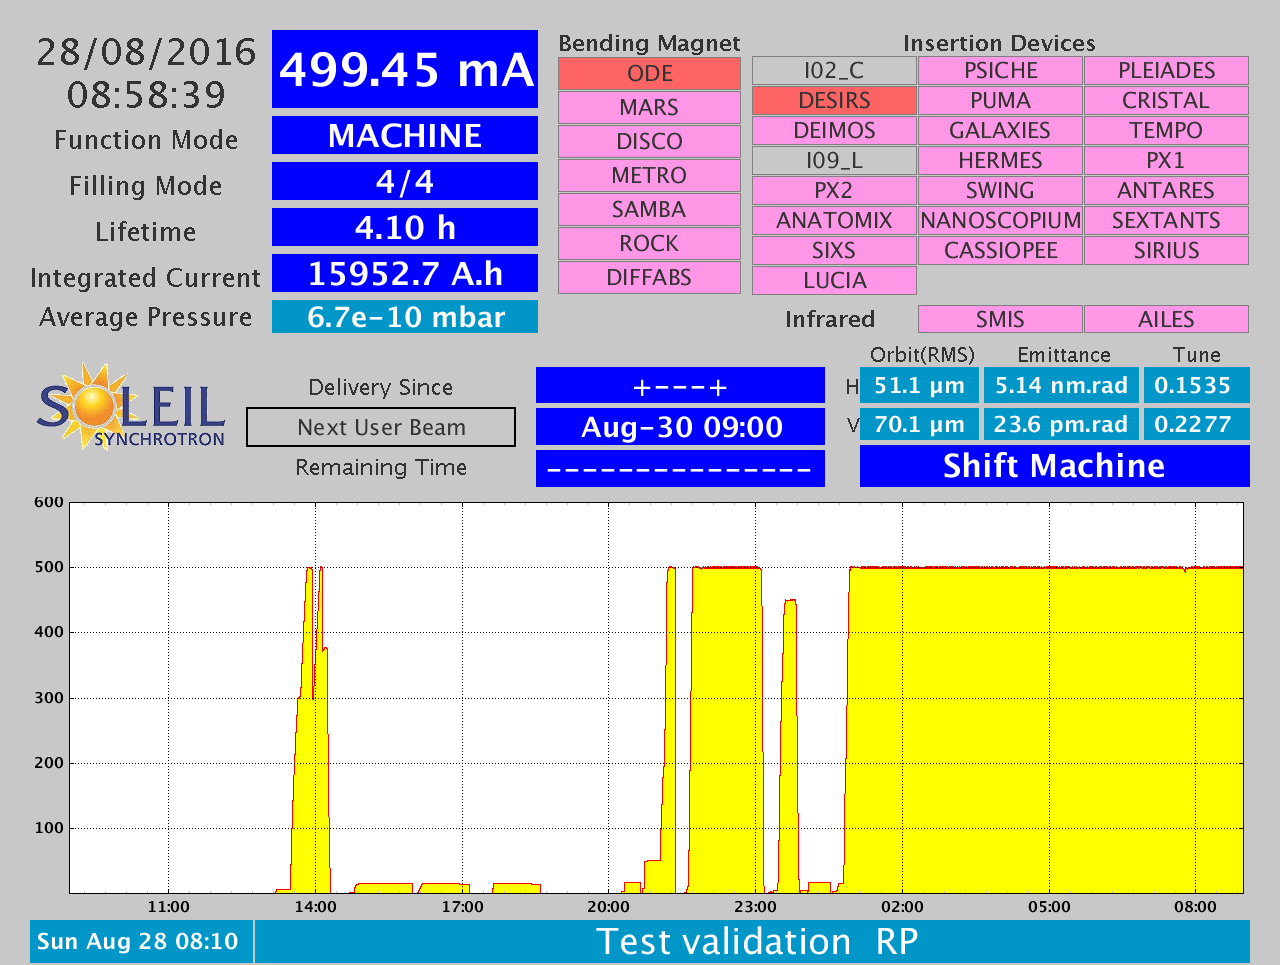
Task: Click the vertical tune 0.2277 value
Action: coord(1196,424)
